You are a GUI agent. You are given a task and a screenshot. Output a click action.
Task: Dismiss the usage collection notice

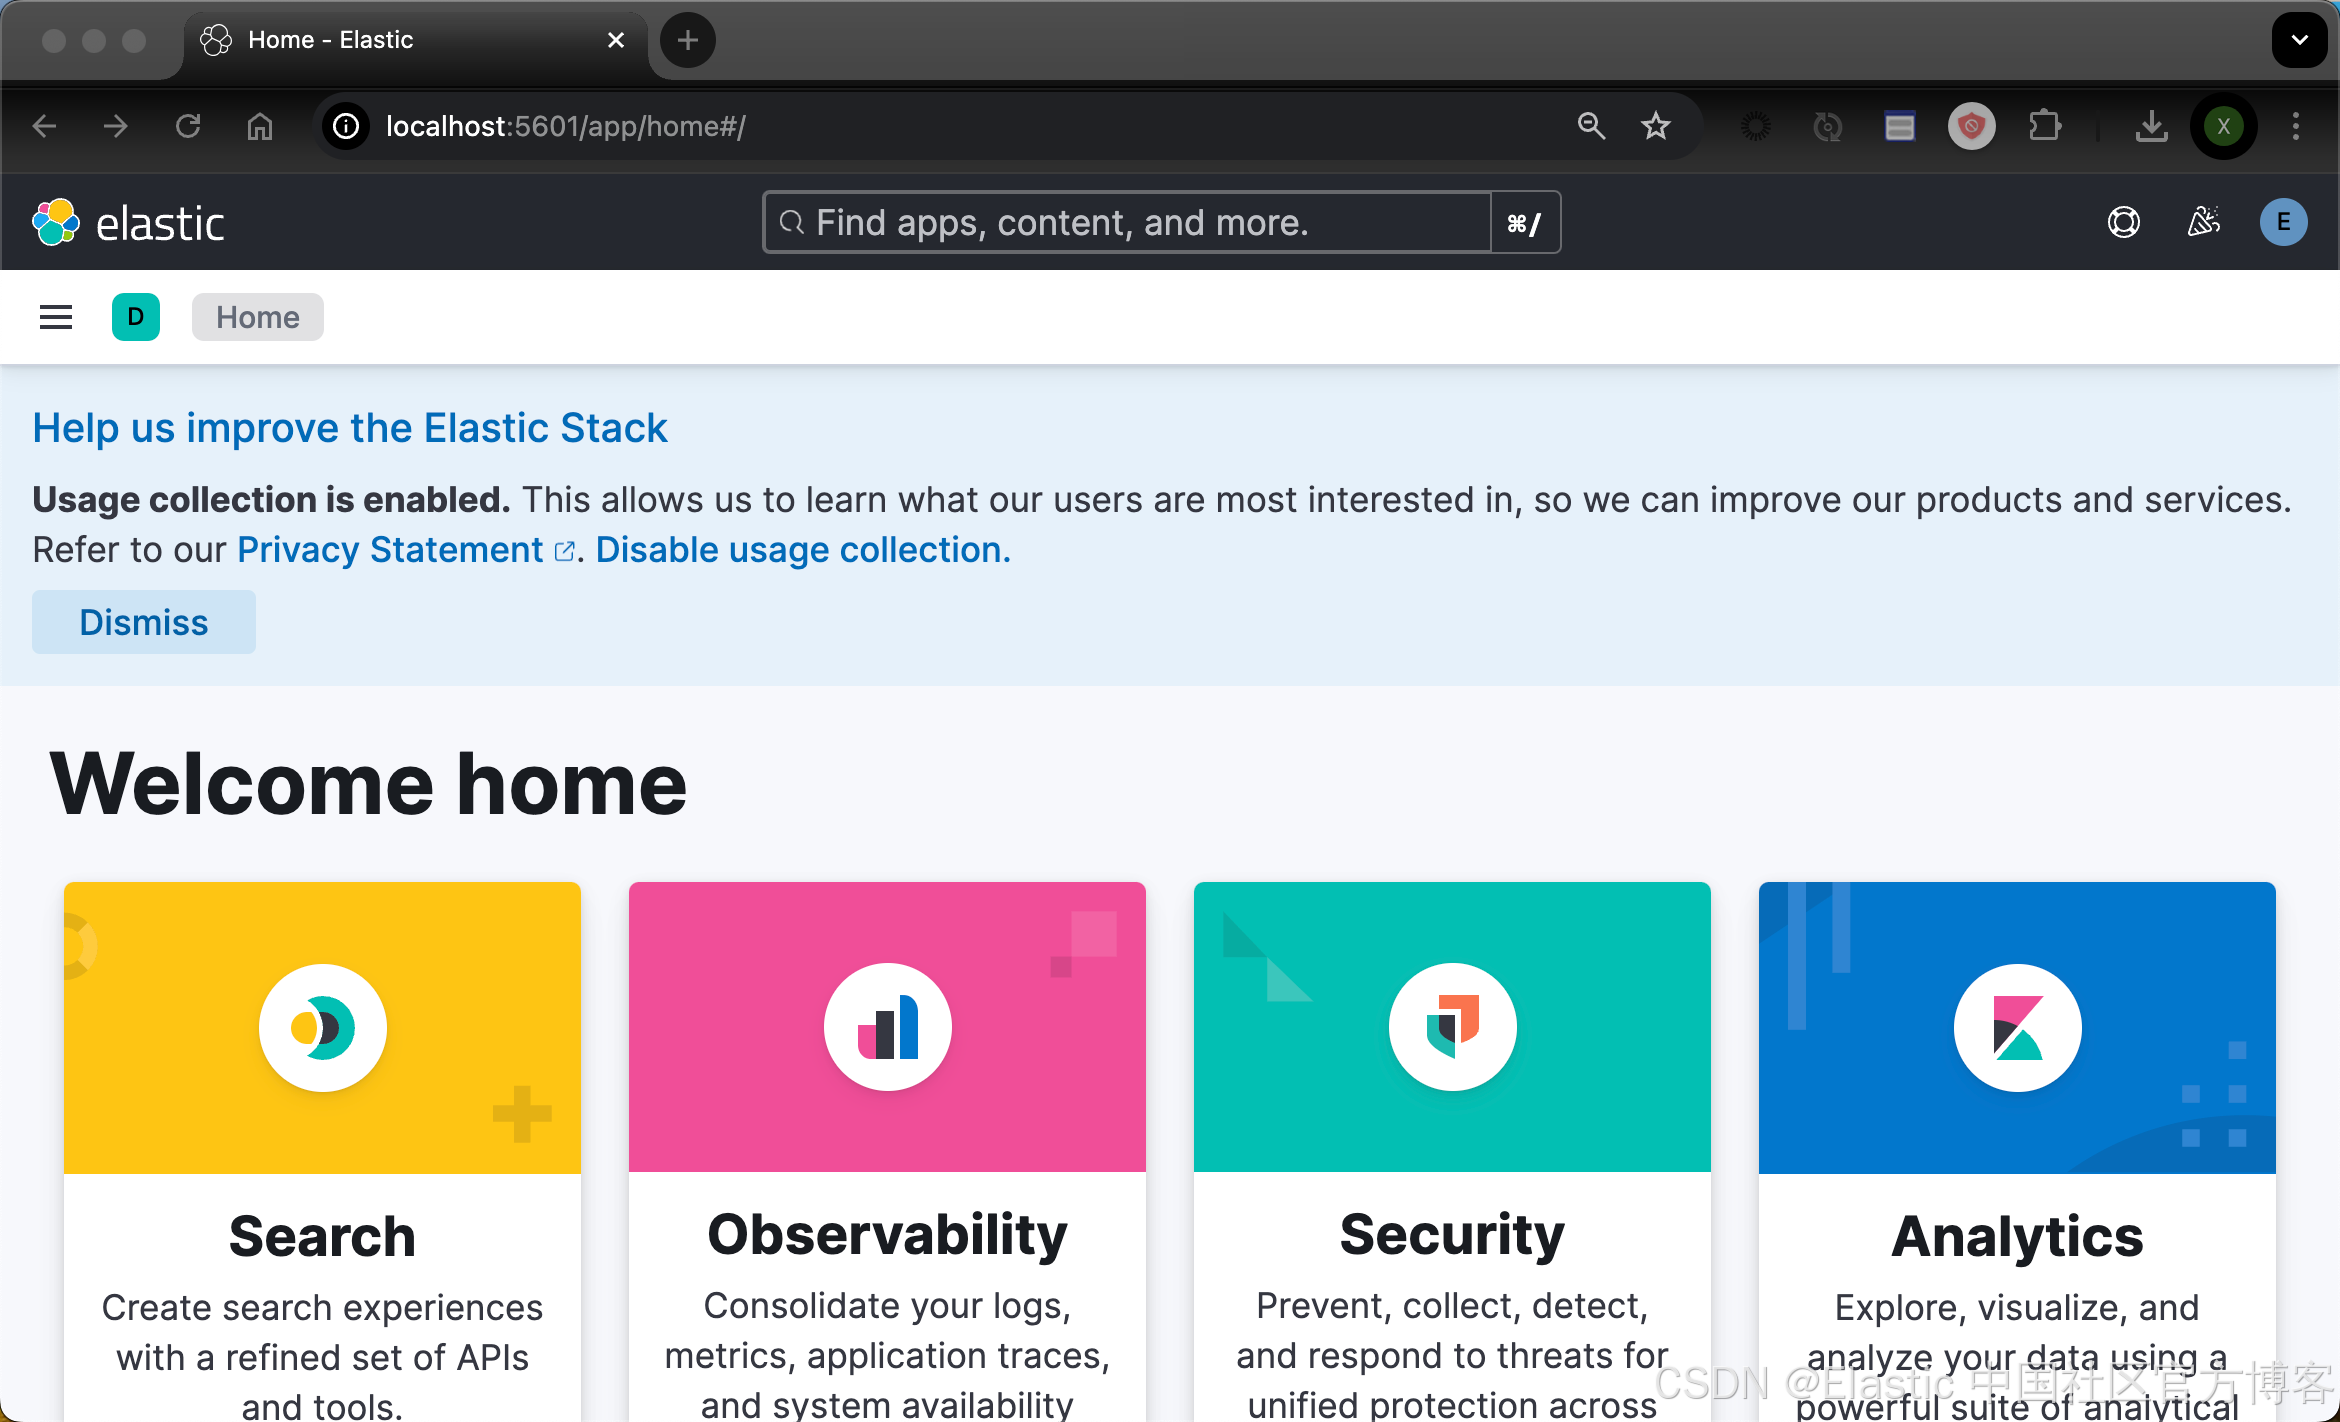[144, 622]
